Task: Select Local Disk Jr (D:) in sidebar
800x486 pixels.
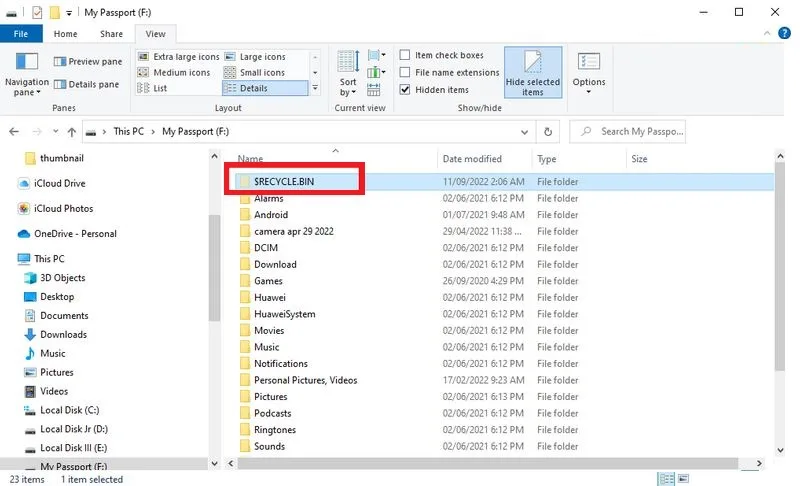Action: point(73,429)
